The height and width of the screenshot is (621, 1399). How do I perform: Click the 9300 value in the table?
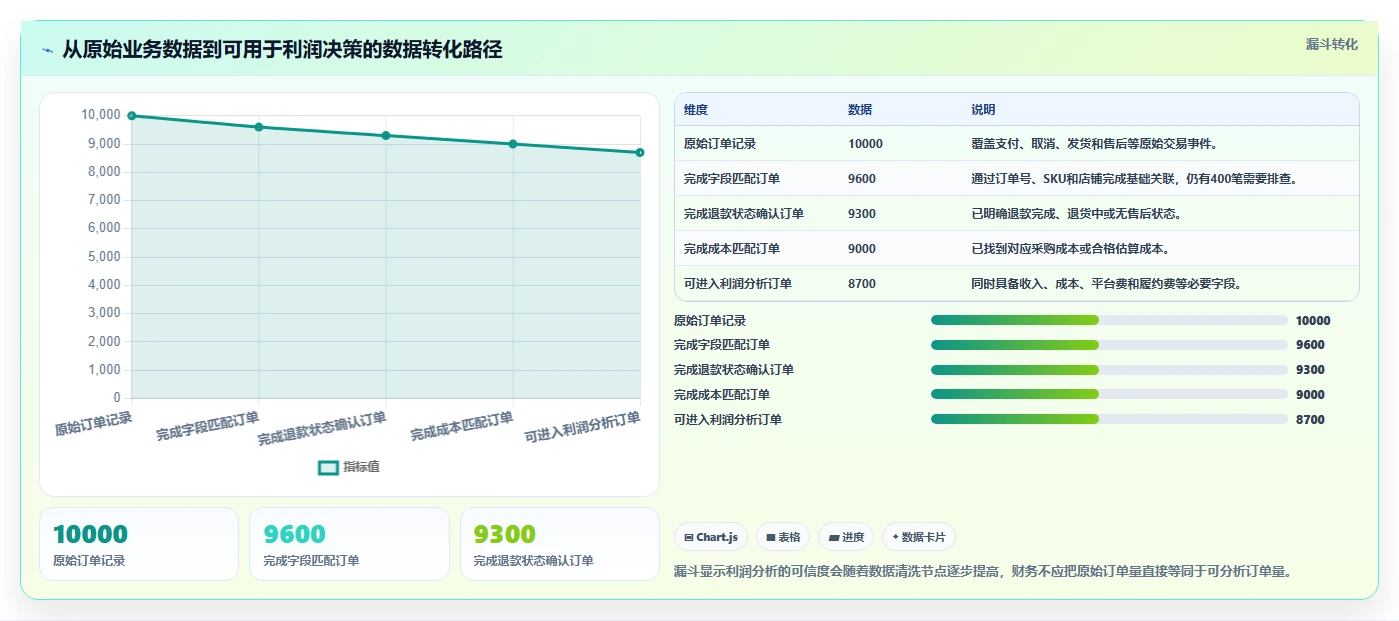coord(862,214)
